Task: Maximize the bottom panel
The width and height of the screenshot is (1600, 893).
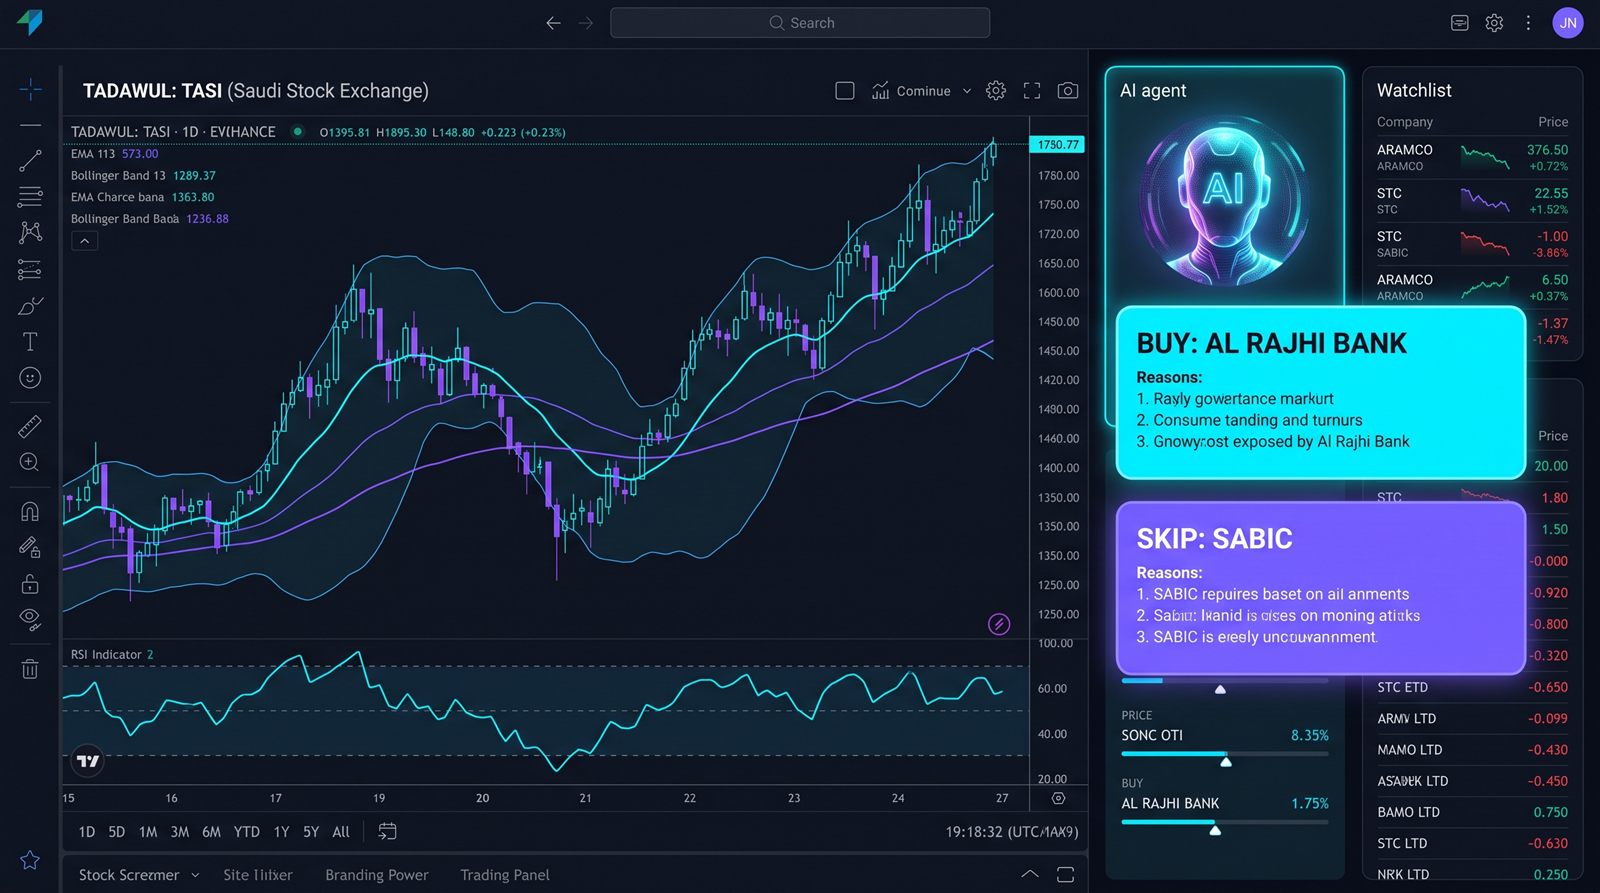Action: point(1066,874)
